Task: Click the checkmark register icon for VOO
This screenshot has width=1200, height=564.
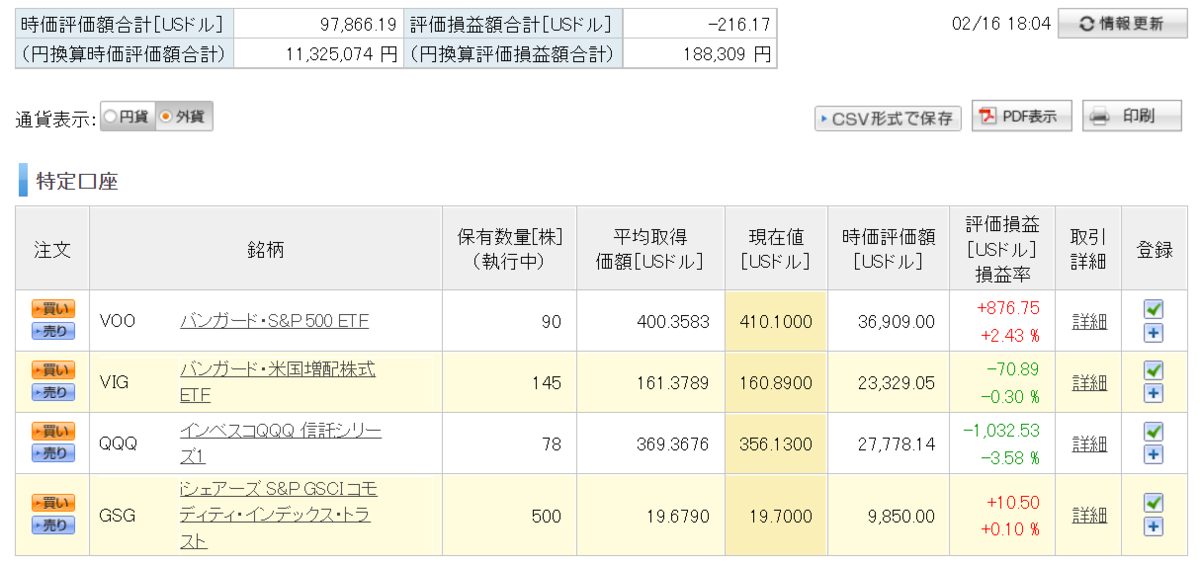Action: click(1153, 310)
